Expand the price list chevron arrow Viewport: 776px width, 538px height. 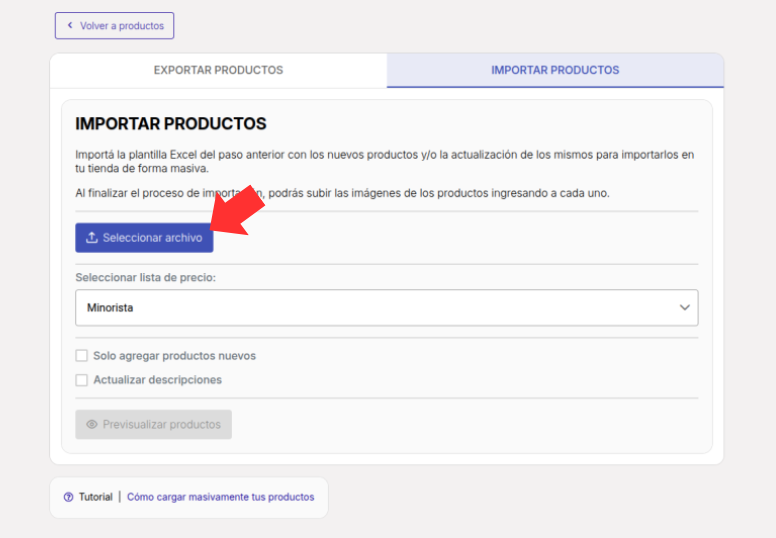pyautogui.click(x=684, y=308)
